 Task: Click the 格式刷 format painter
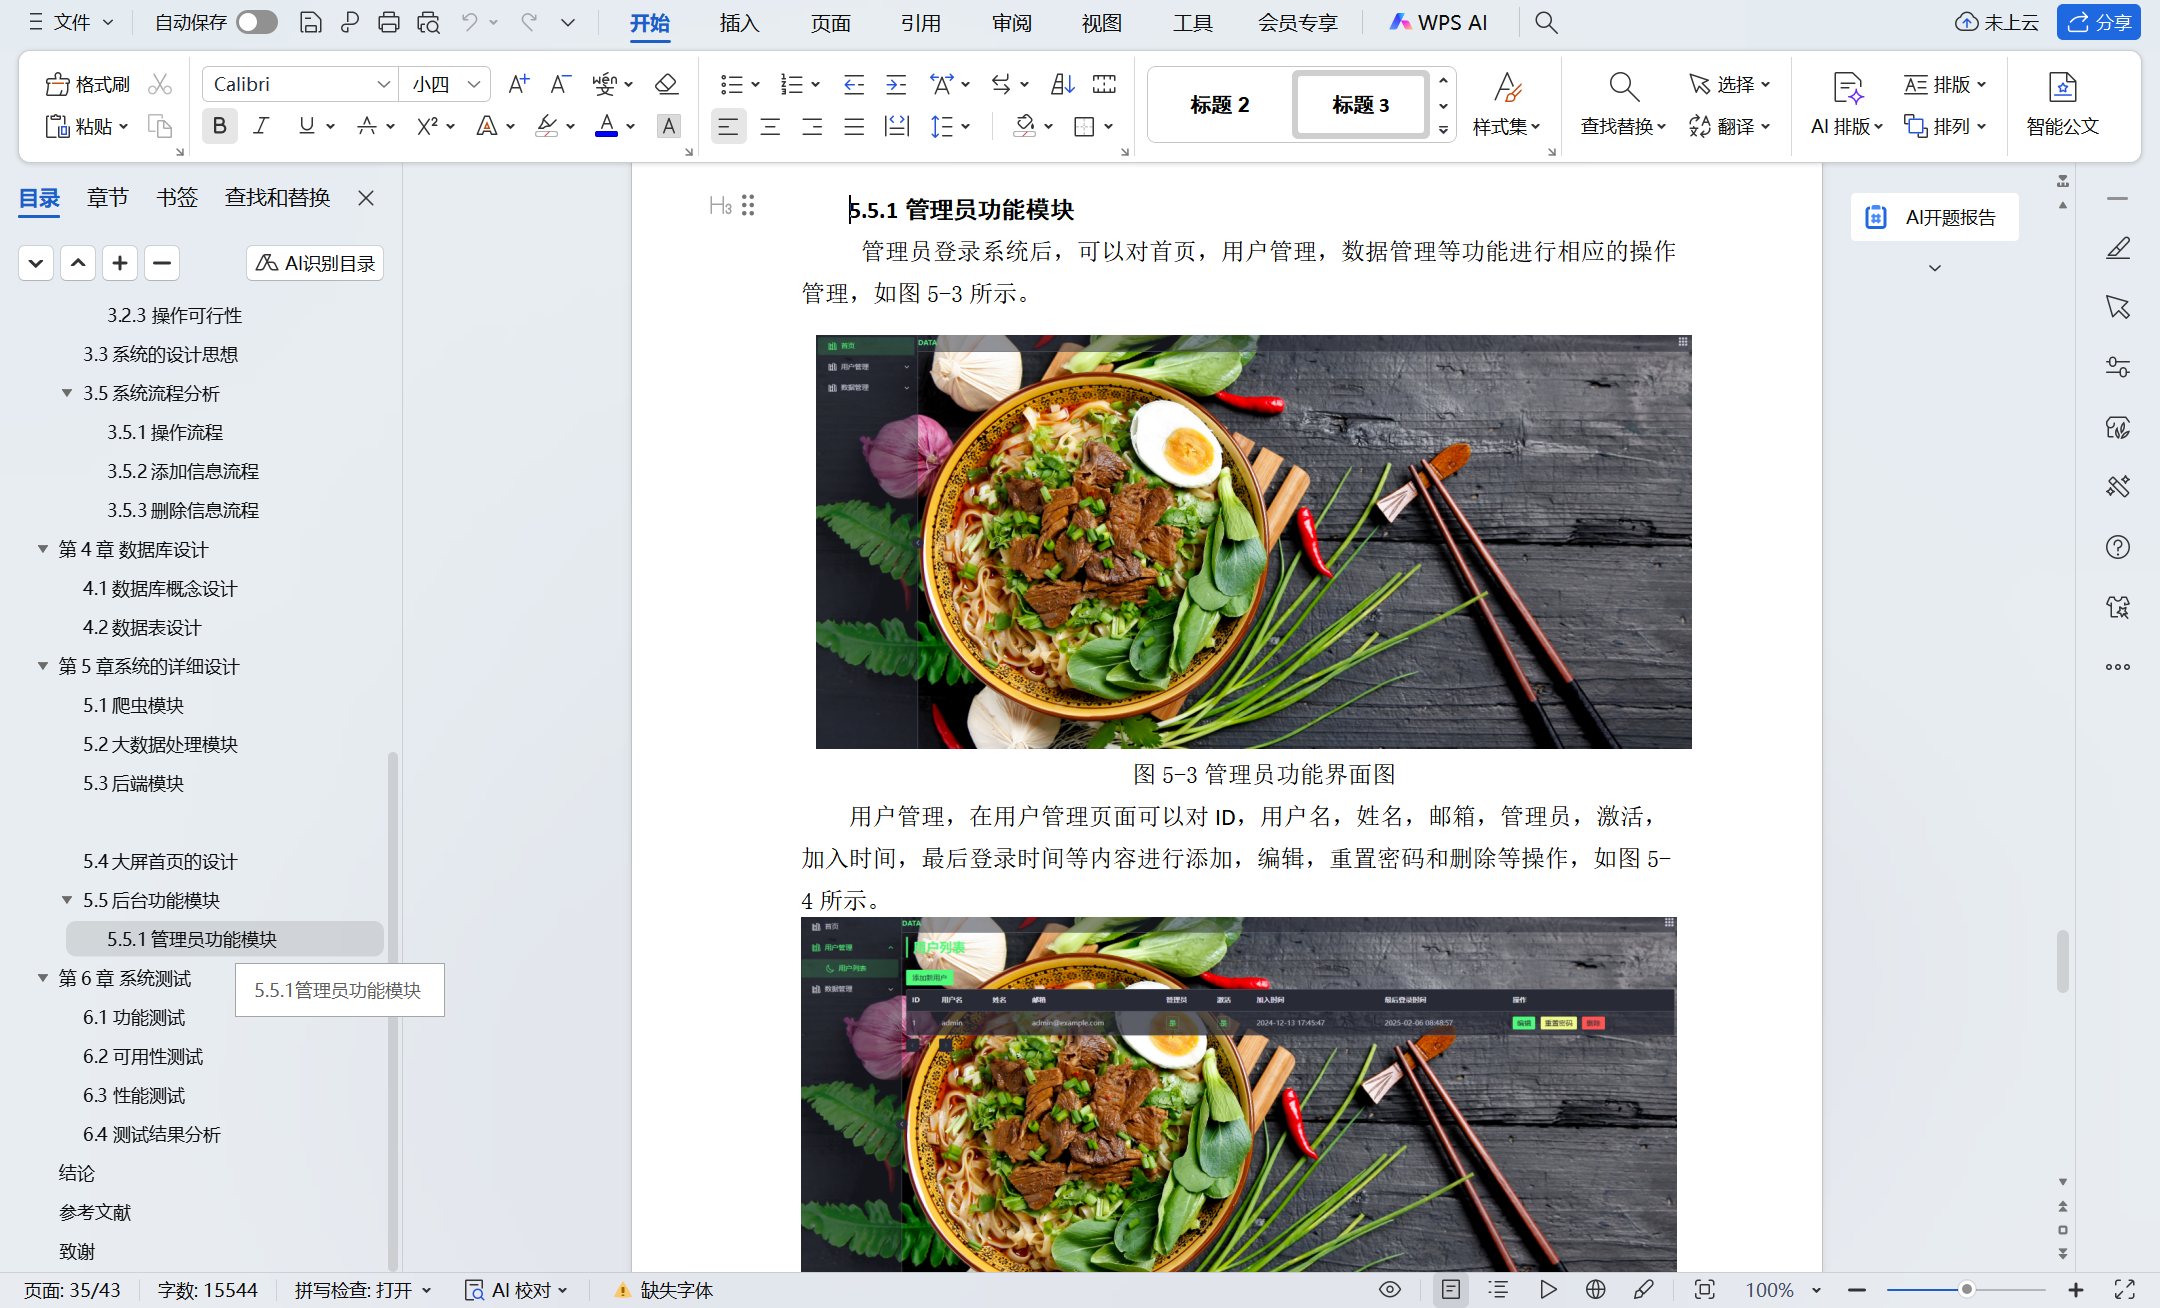pyautogui.click(x=88, y=84)
